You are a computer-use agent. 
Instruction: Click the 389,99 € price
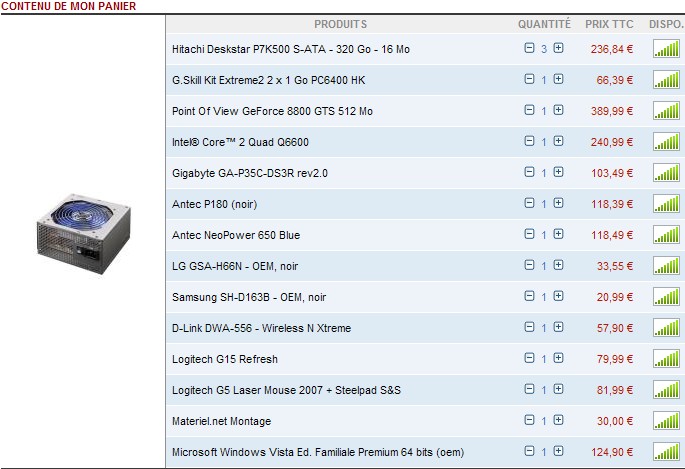pos(612,111)
